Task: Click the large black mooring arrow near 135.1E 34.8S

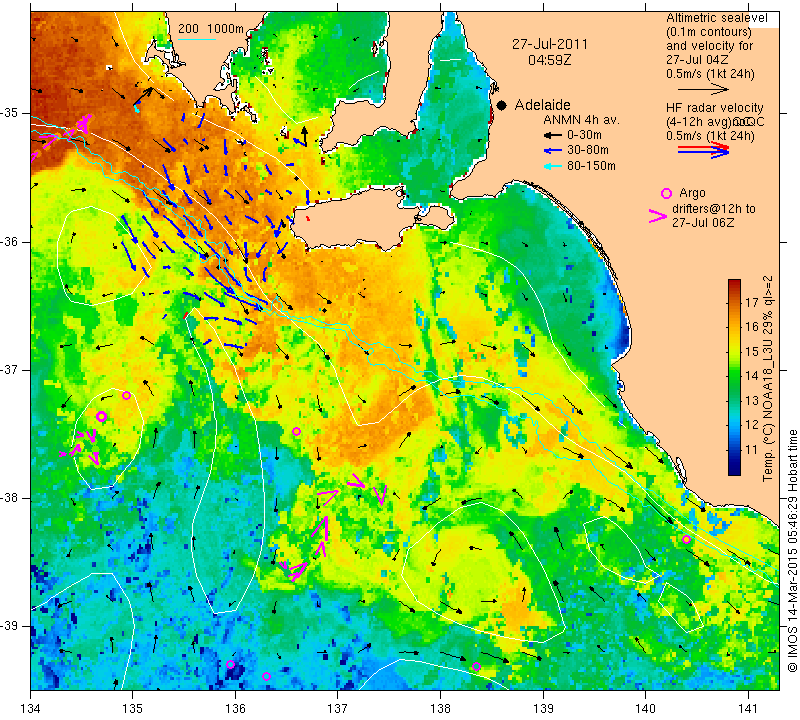Action: click(144, 96)
